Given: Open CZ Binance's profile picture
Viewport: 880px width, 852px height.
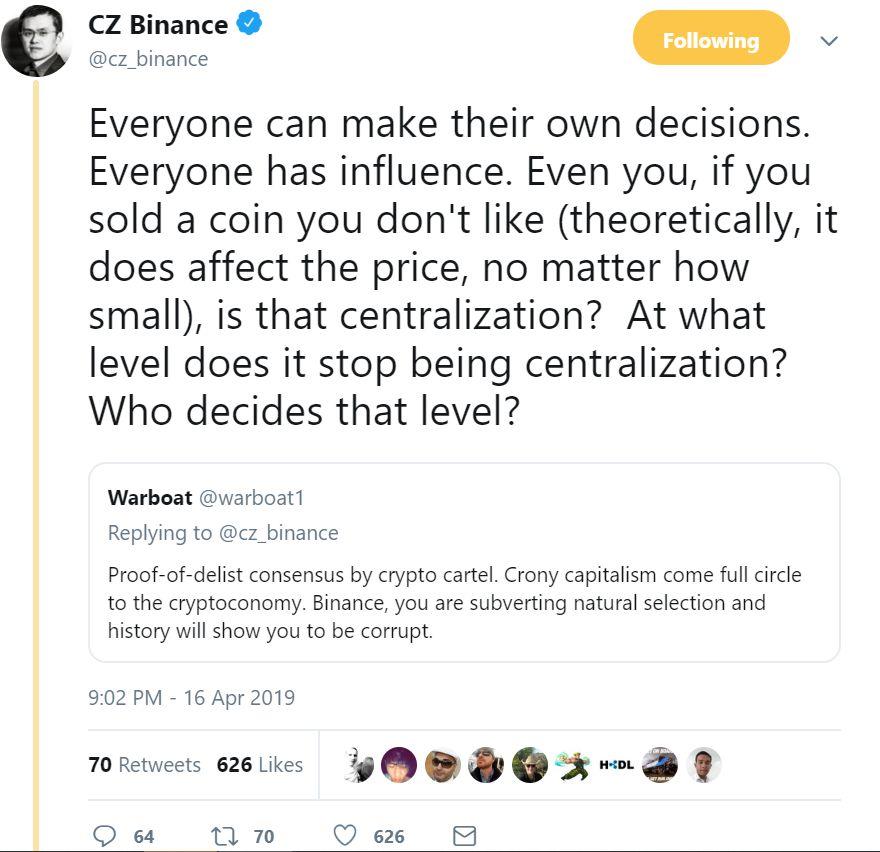Looking at the screenshot, I should (37, 42).
